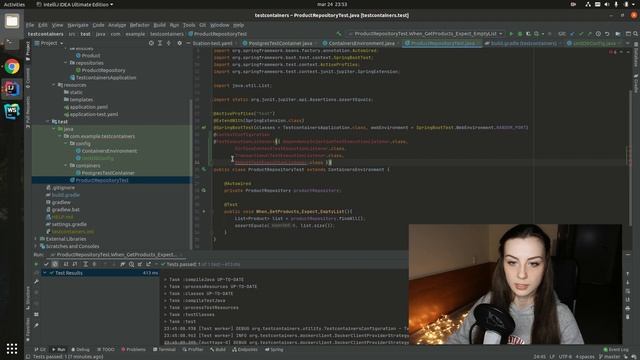
Task: Open application-test.yaml file
Action: (x=94, y=114)
